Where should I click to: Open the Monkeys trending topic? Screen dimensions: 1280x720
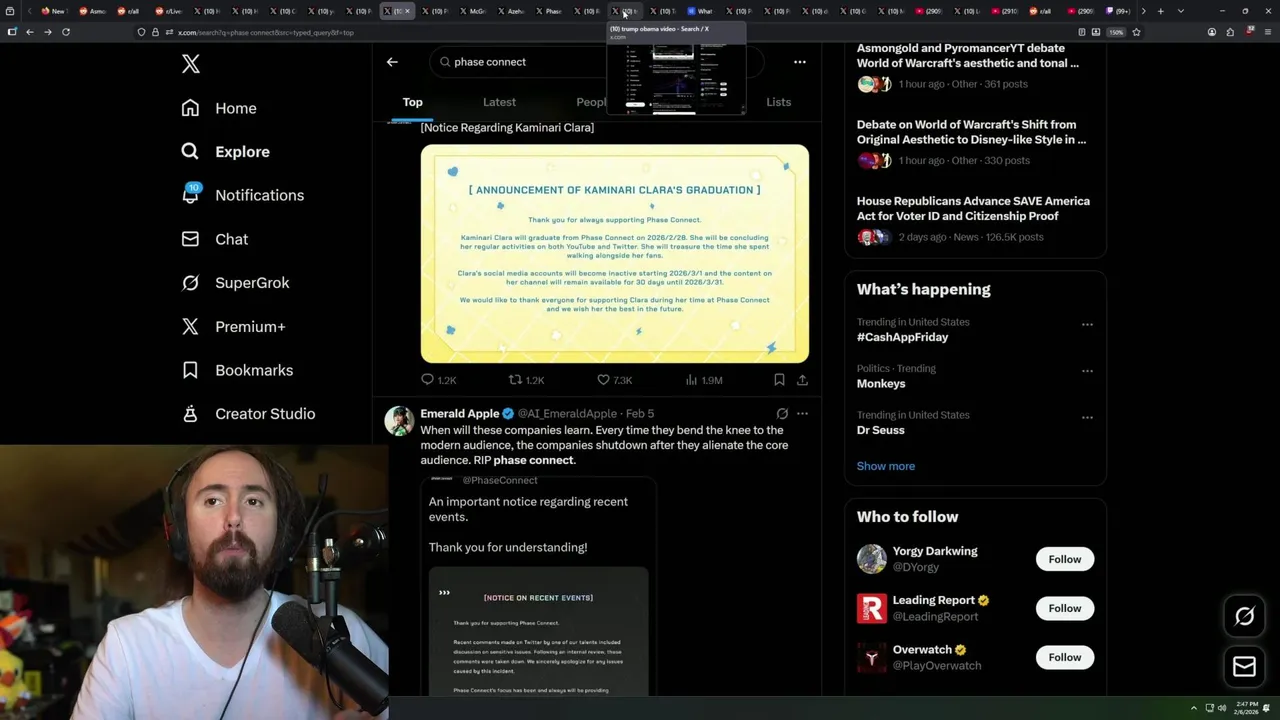coord(881,383)
